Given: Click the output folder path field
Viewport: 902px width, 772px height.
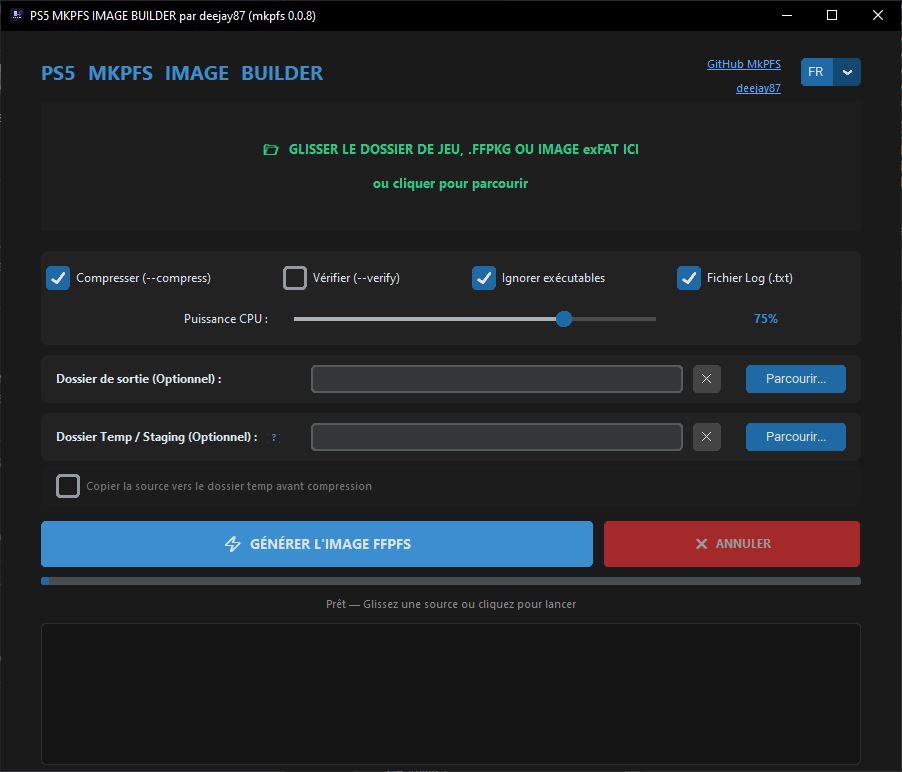Looking at the screenshot, I should coord(497,379).
